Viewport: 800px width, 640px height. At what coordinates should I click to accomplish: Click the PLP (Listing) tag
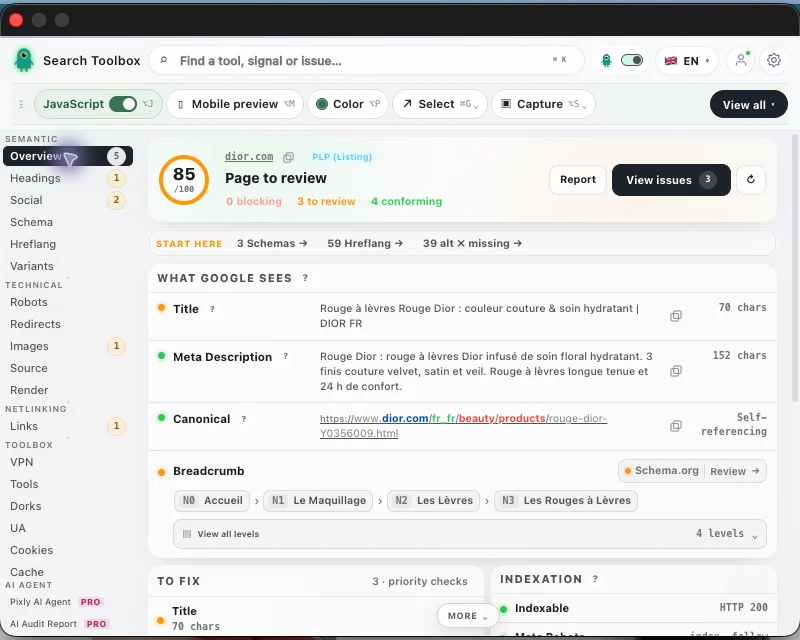click(342, 157)
